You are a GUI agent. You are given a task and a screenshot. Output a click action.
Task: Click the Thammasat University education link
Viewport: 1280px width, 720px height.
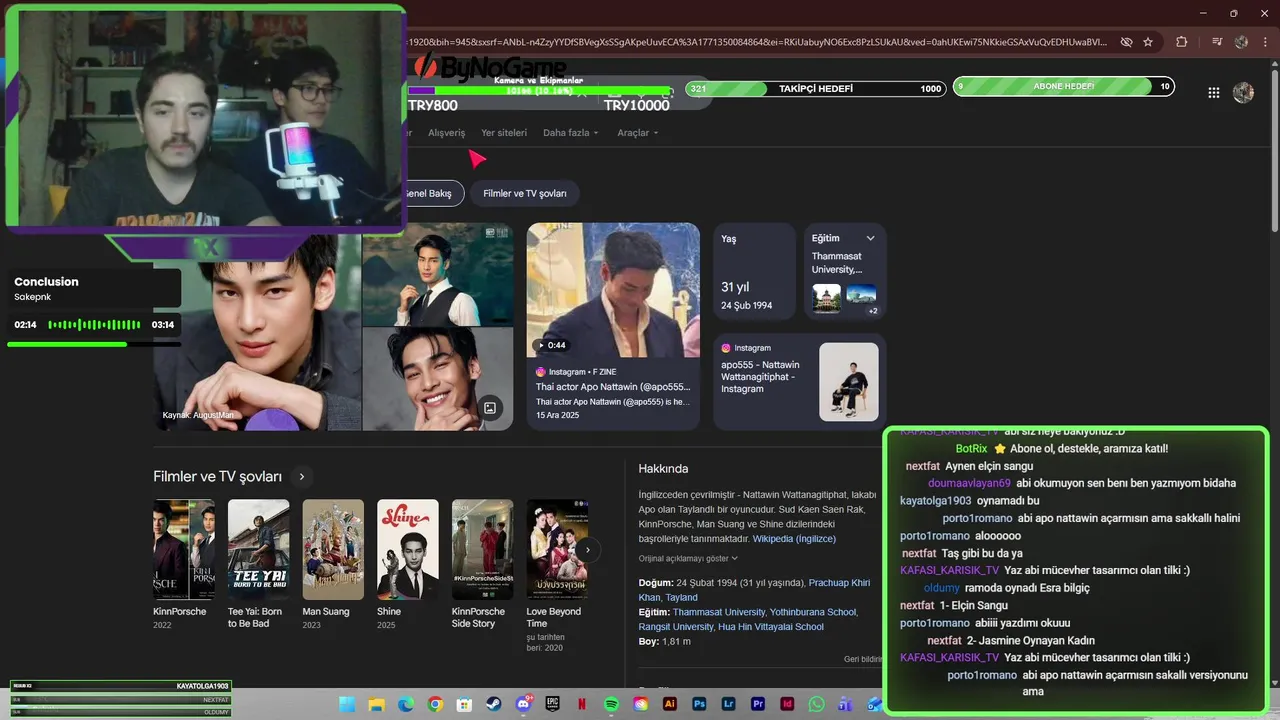719,612
